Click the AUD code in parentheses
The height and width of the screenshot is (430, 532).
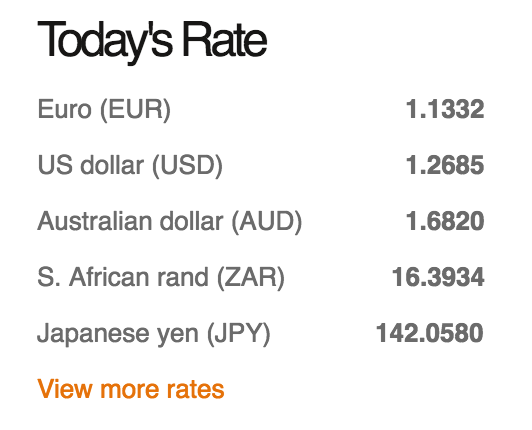click(x=267, y=221)
